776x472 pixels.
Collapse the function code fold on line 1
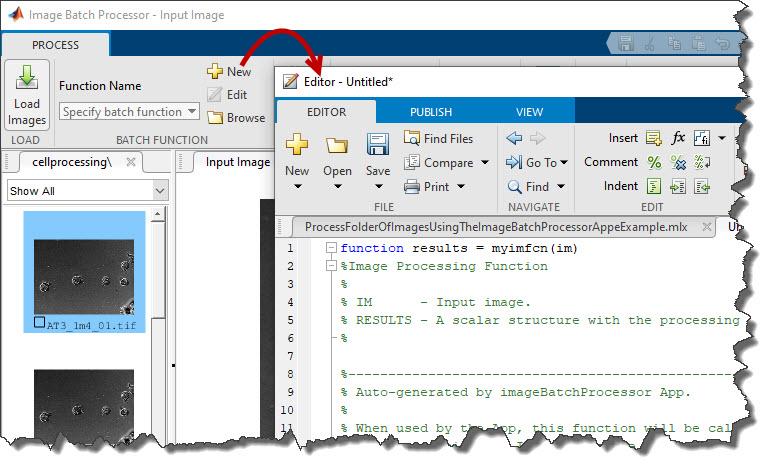[x=331, y=248]
